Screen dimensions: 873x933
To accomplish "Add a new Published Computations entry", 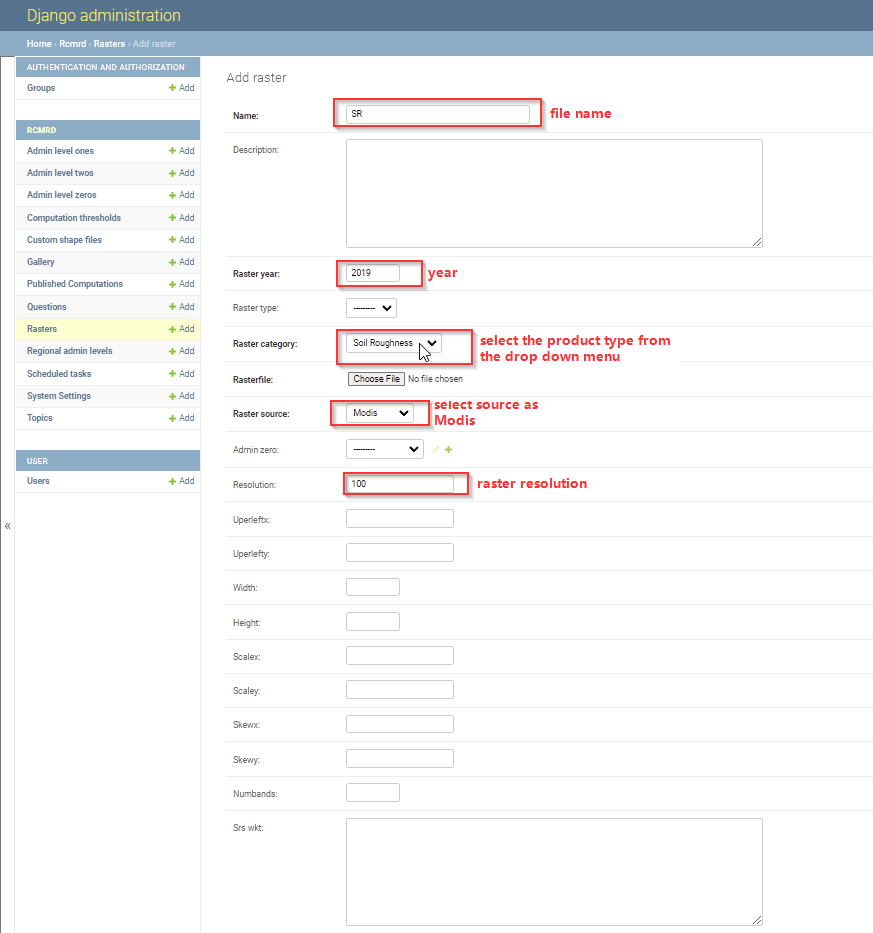I will pos(182,284).
